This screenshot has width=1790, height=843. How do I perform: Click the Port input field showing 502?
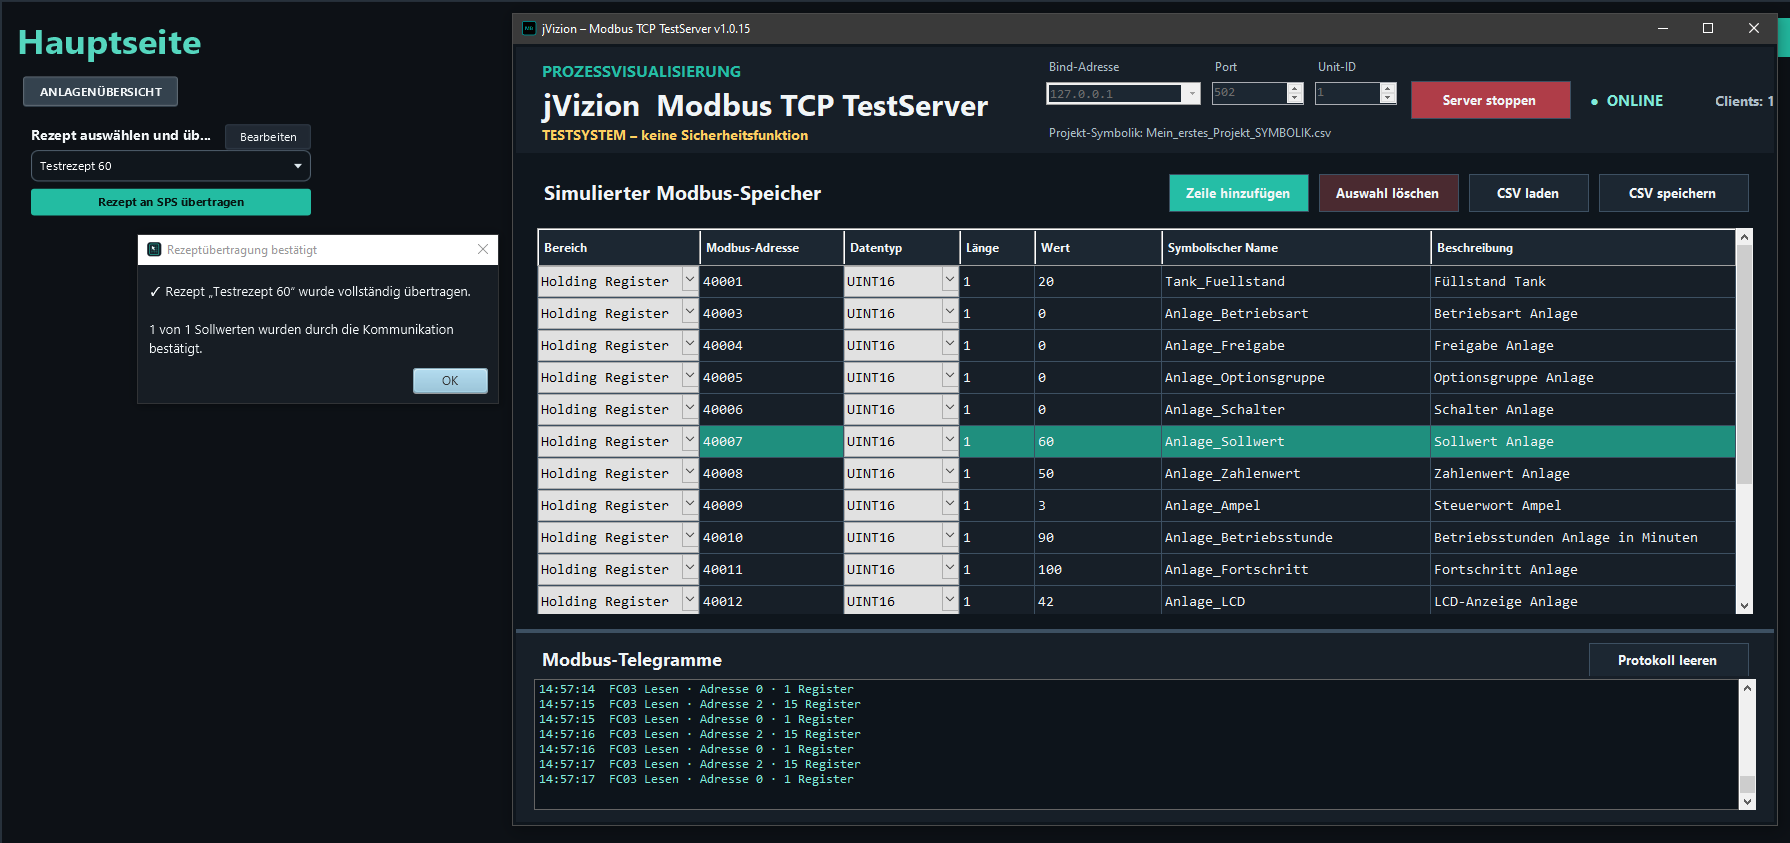pos(1249,93)
